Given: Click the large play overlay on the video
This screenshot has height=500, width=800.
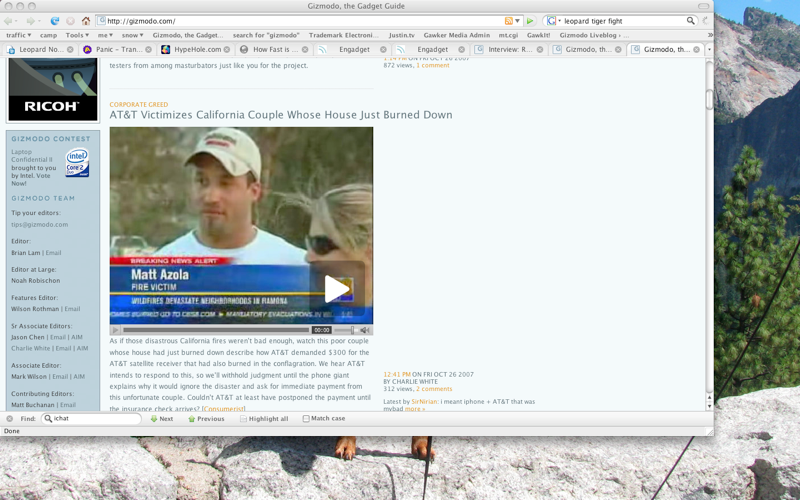Looking at the screenshot, I should pyautogui.click(x=337, y=289).
